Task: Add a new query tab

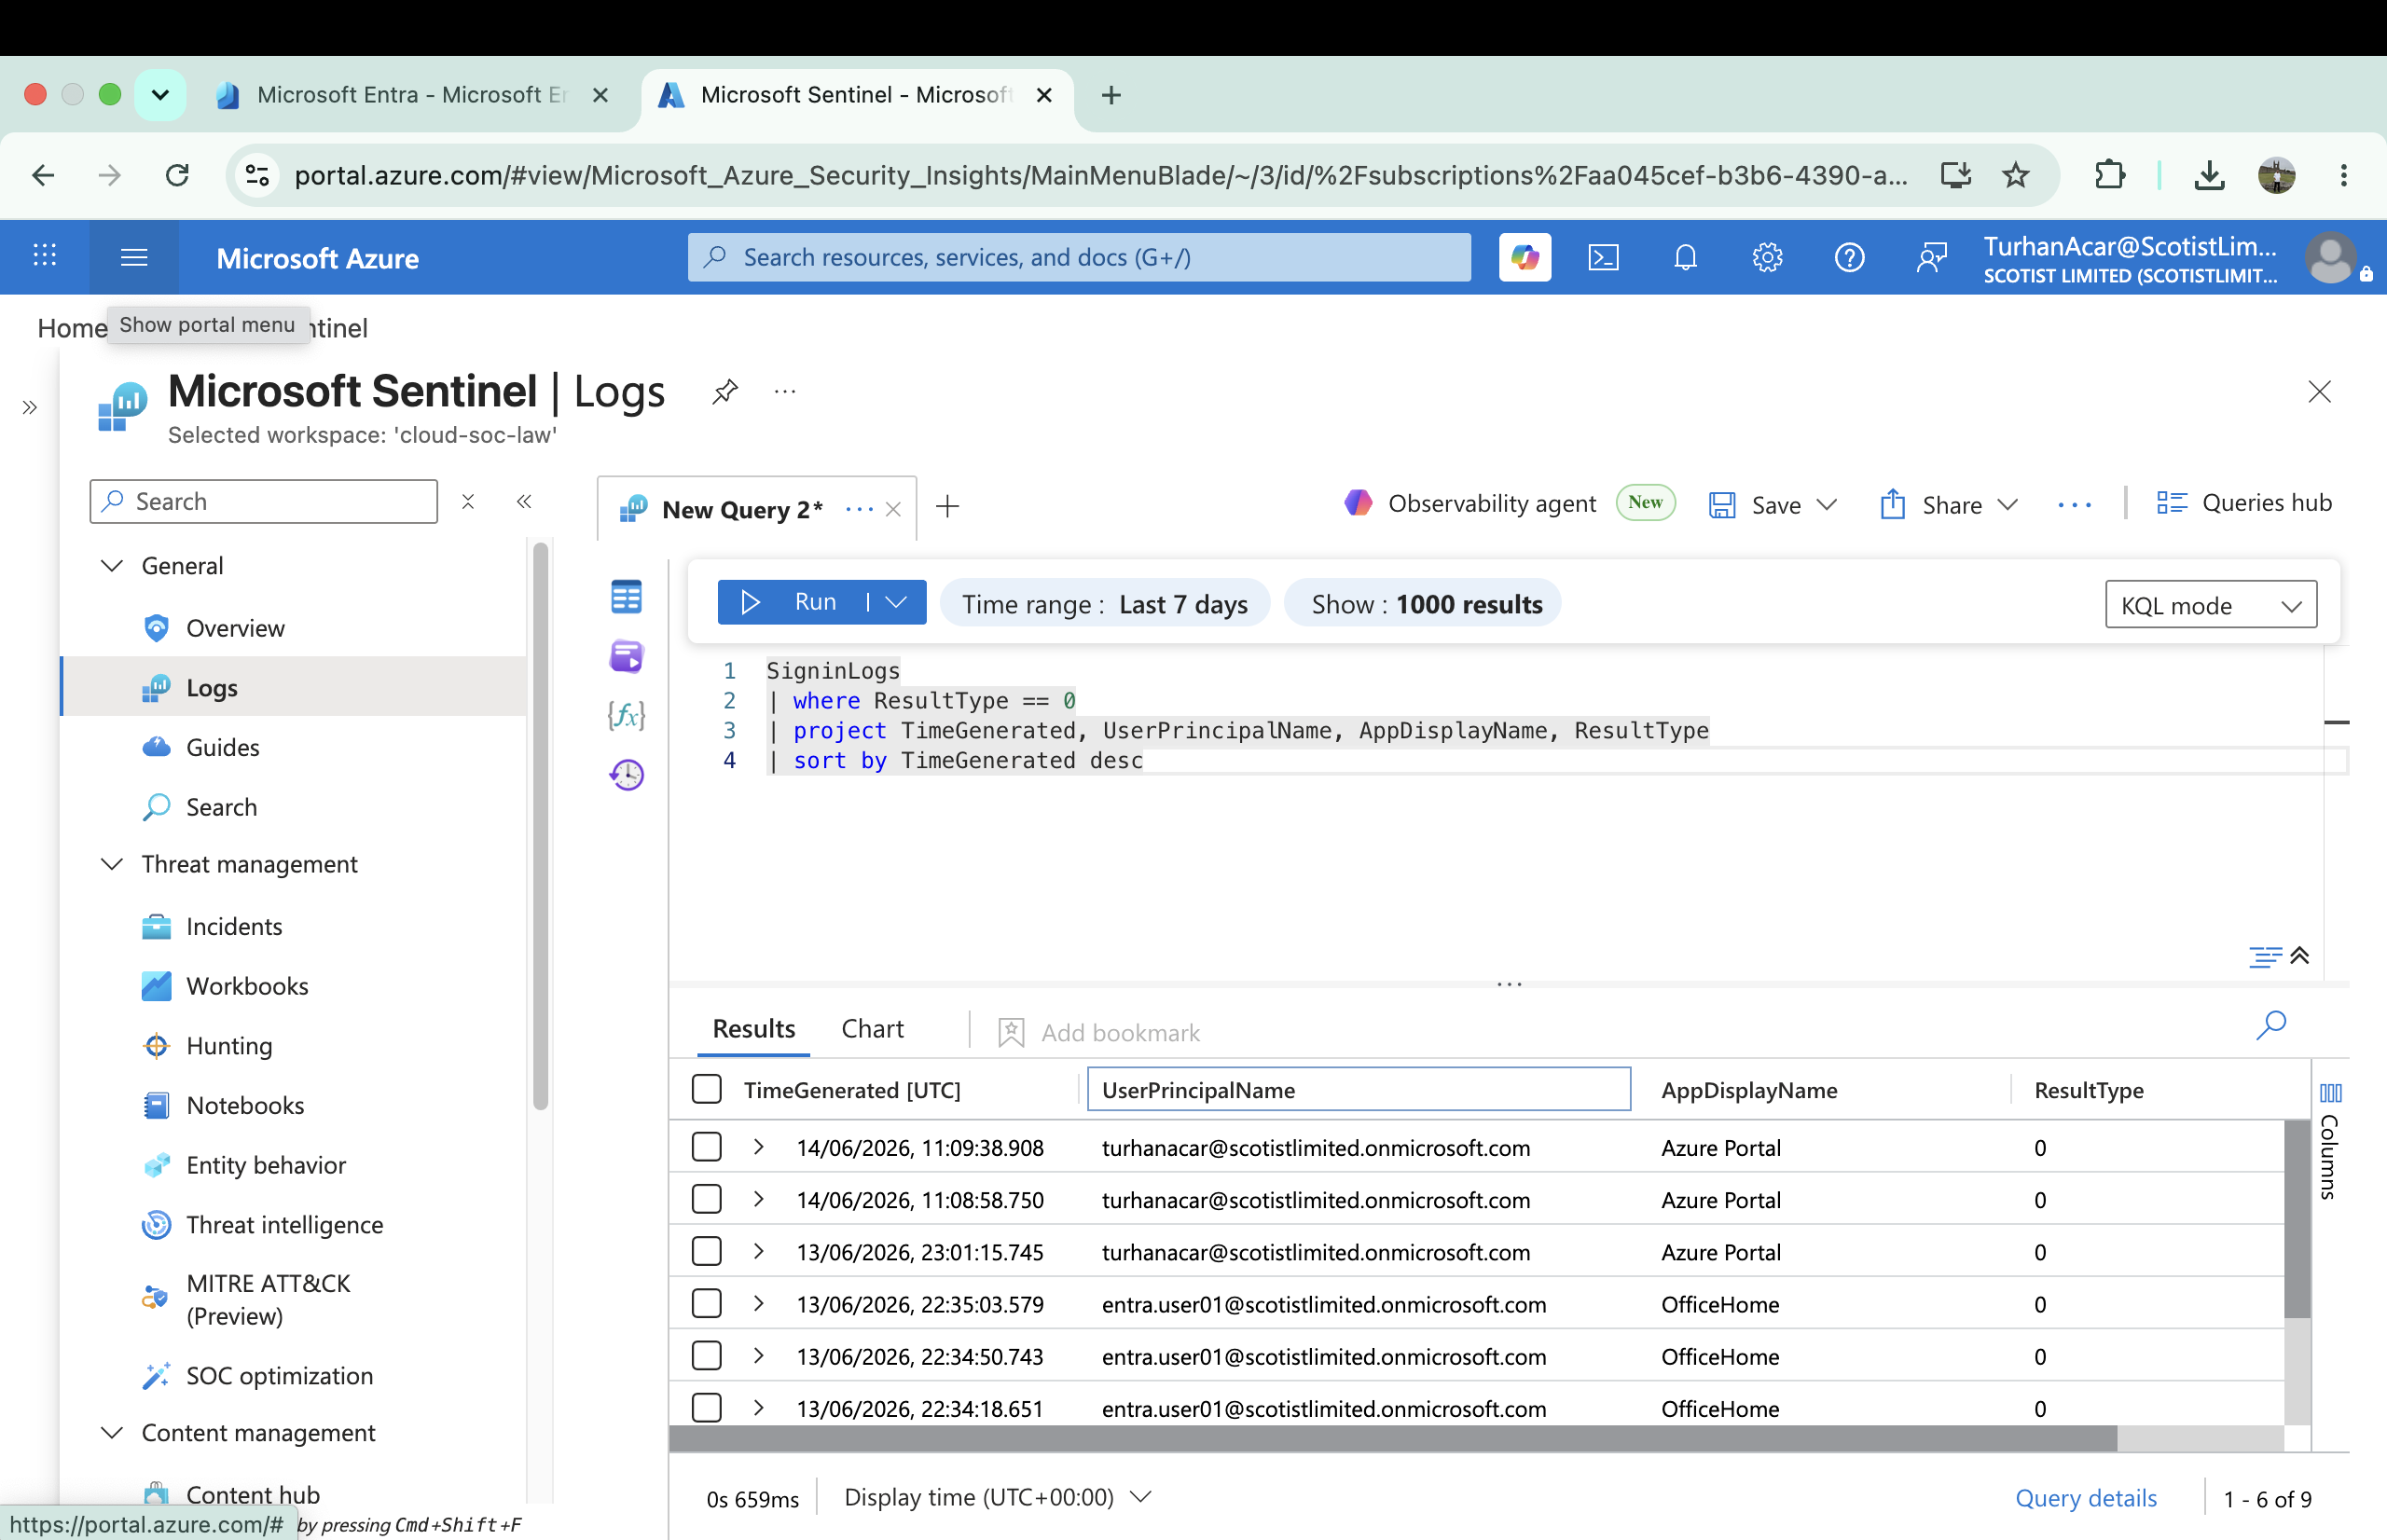Action: 947,507
